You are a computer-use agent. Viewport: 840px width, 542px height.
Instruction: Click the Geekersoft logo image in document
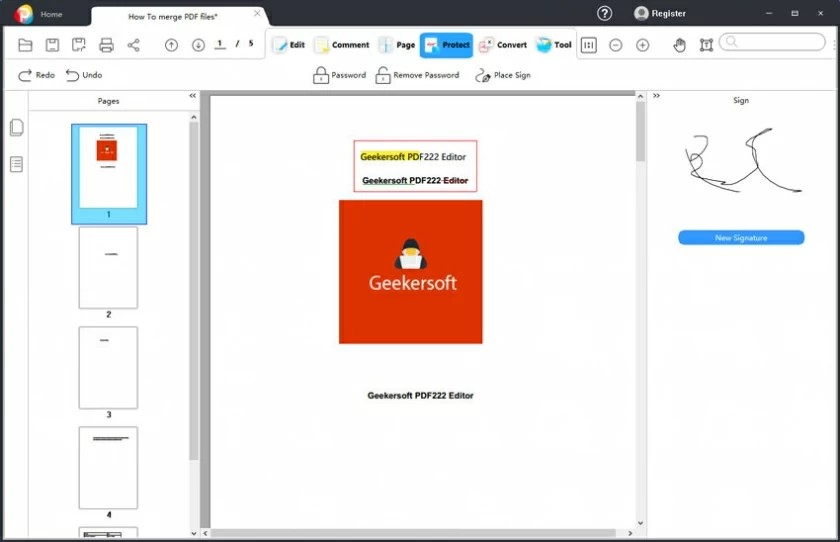[x=411, y=272]
